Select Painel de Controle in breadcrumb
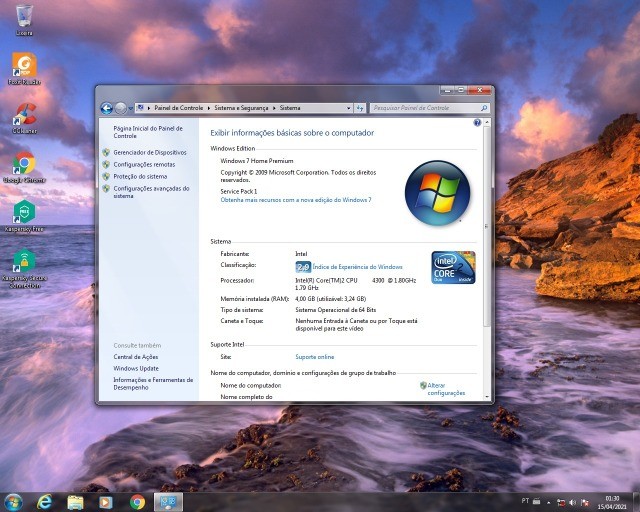The width and height of the screenshot is (640, 512). (x=178, y=108)
